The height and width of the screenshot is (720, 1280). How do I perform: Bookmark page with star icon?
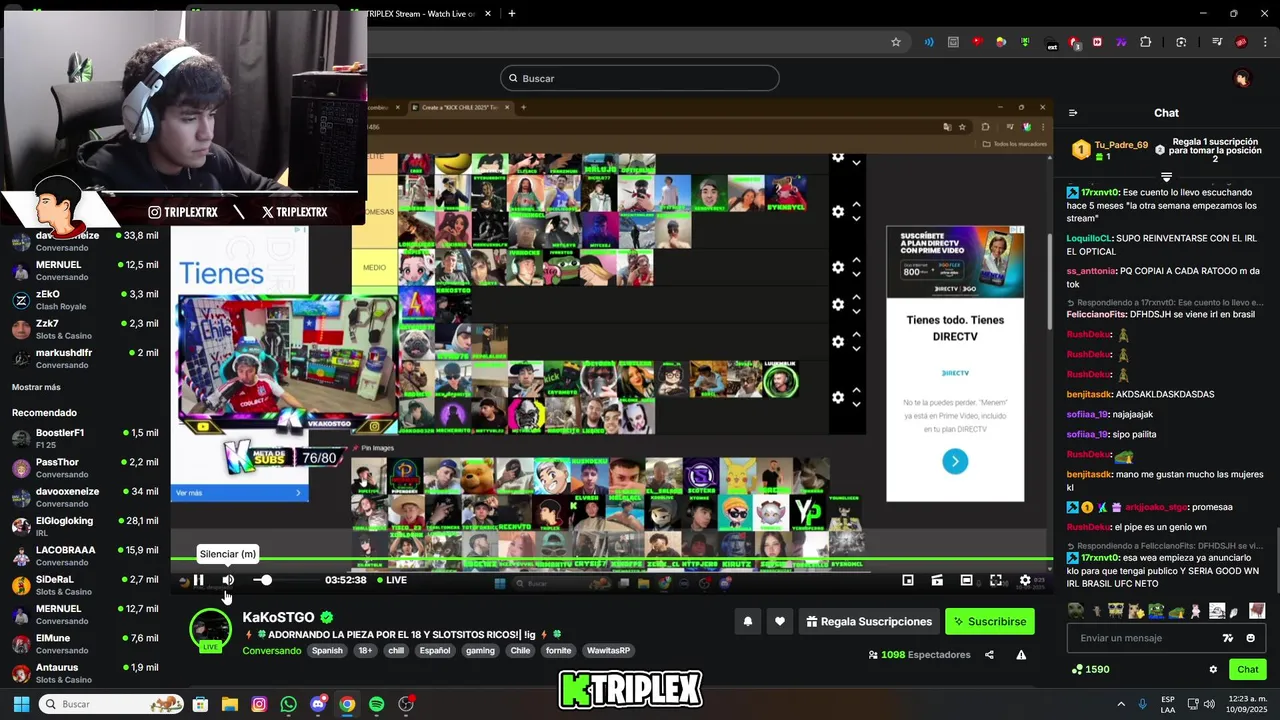point(896,42)
